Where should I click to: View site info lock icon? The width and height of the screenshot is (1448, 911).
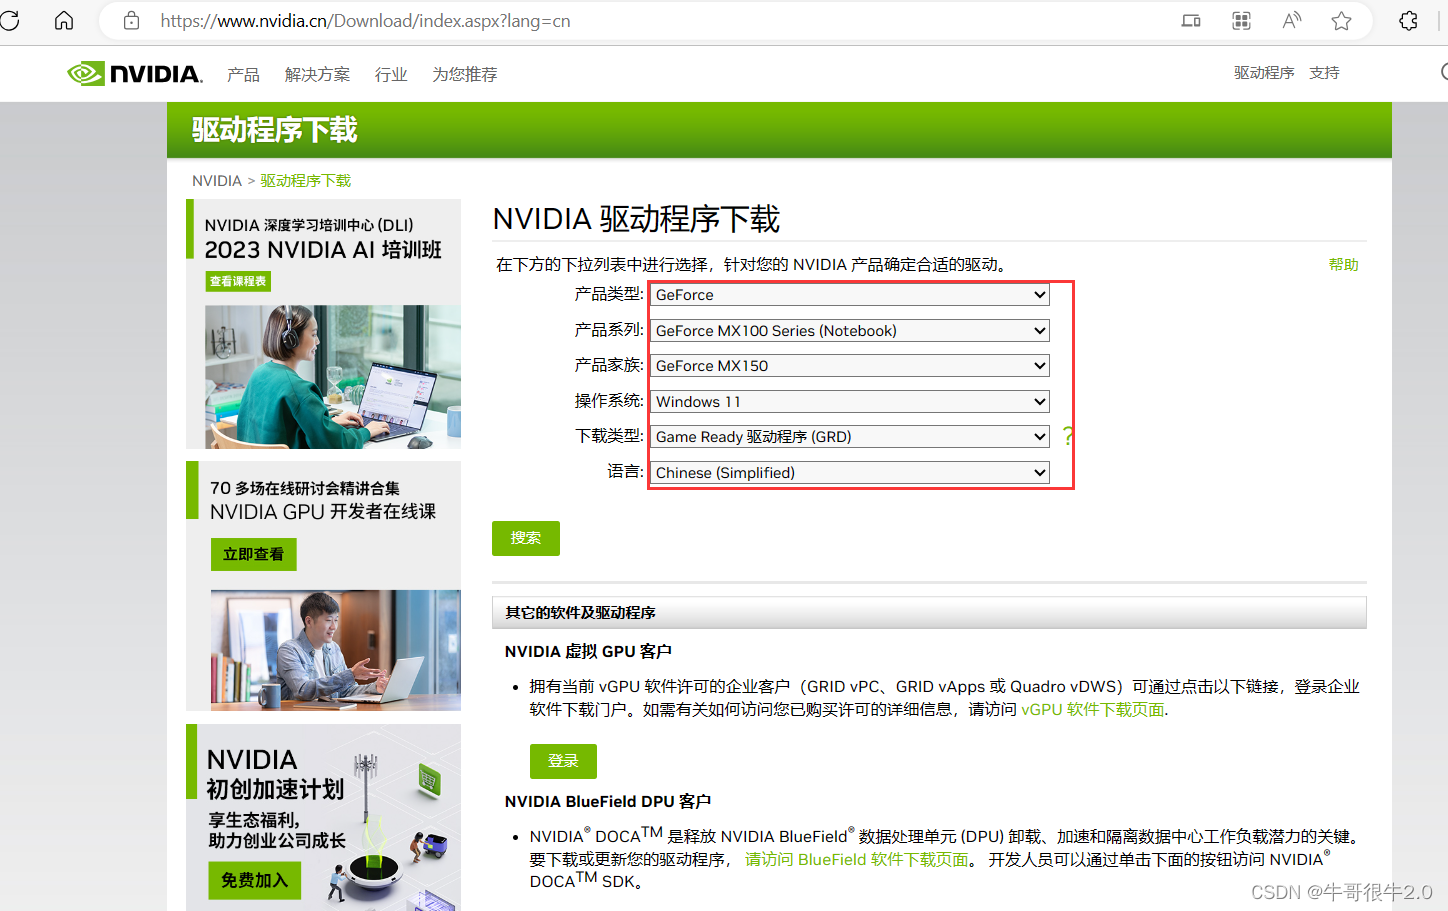pyautogui.click(x=131, y=21)
